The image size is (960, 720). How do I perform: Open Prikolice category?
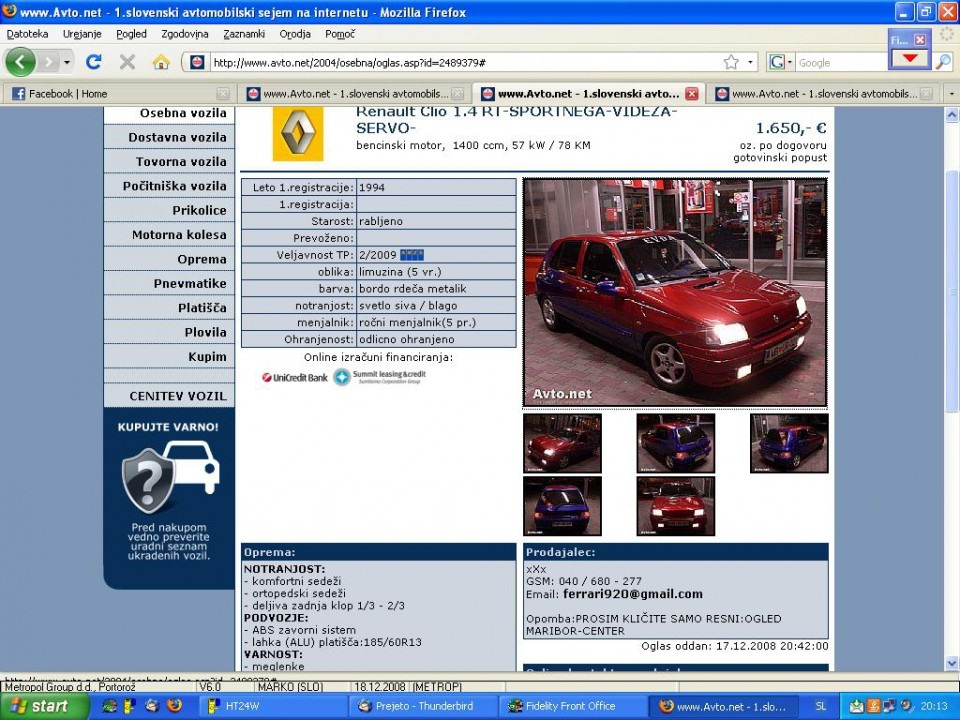(x=170, y=210)
